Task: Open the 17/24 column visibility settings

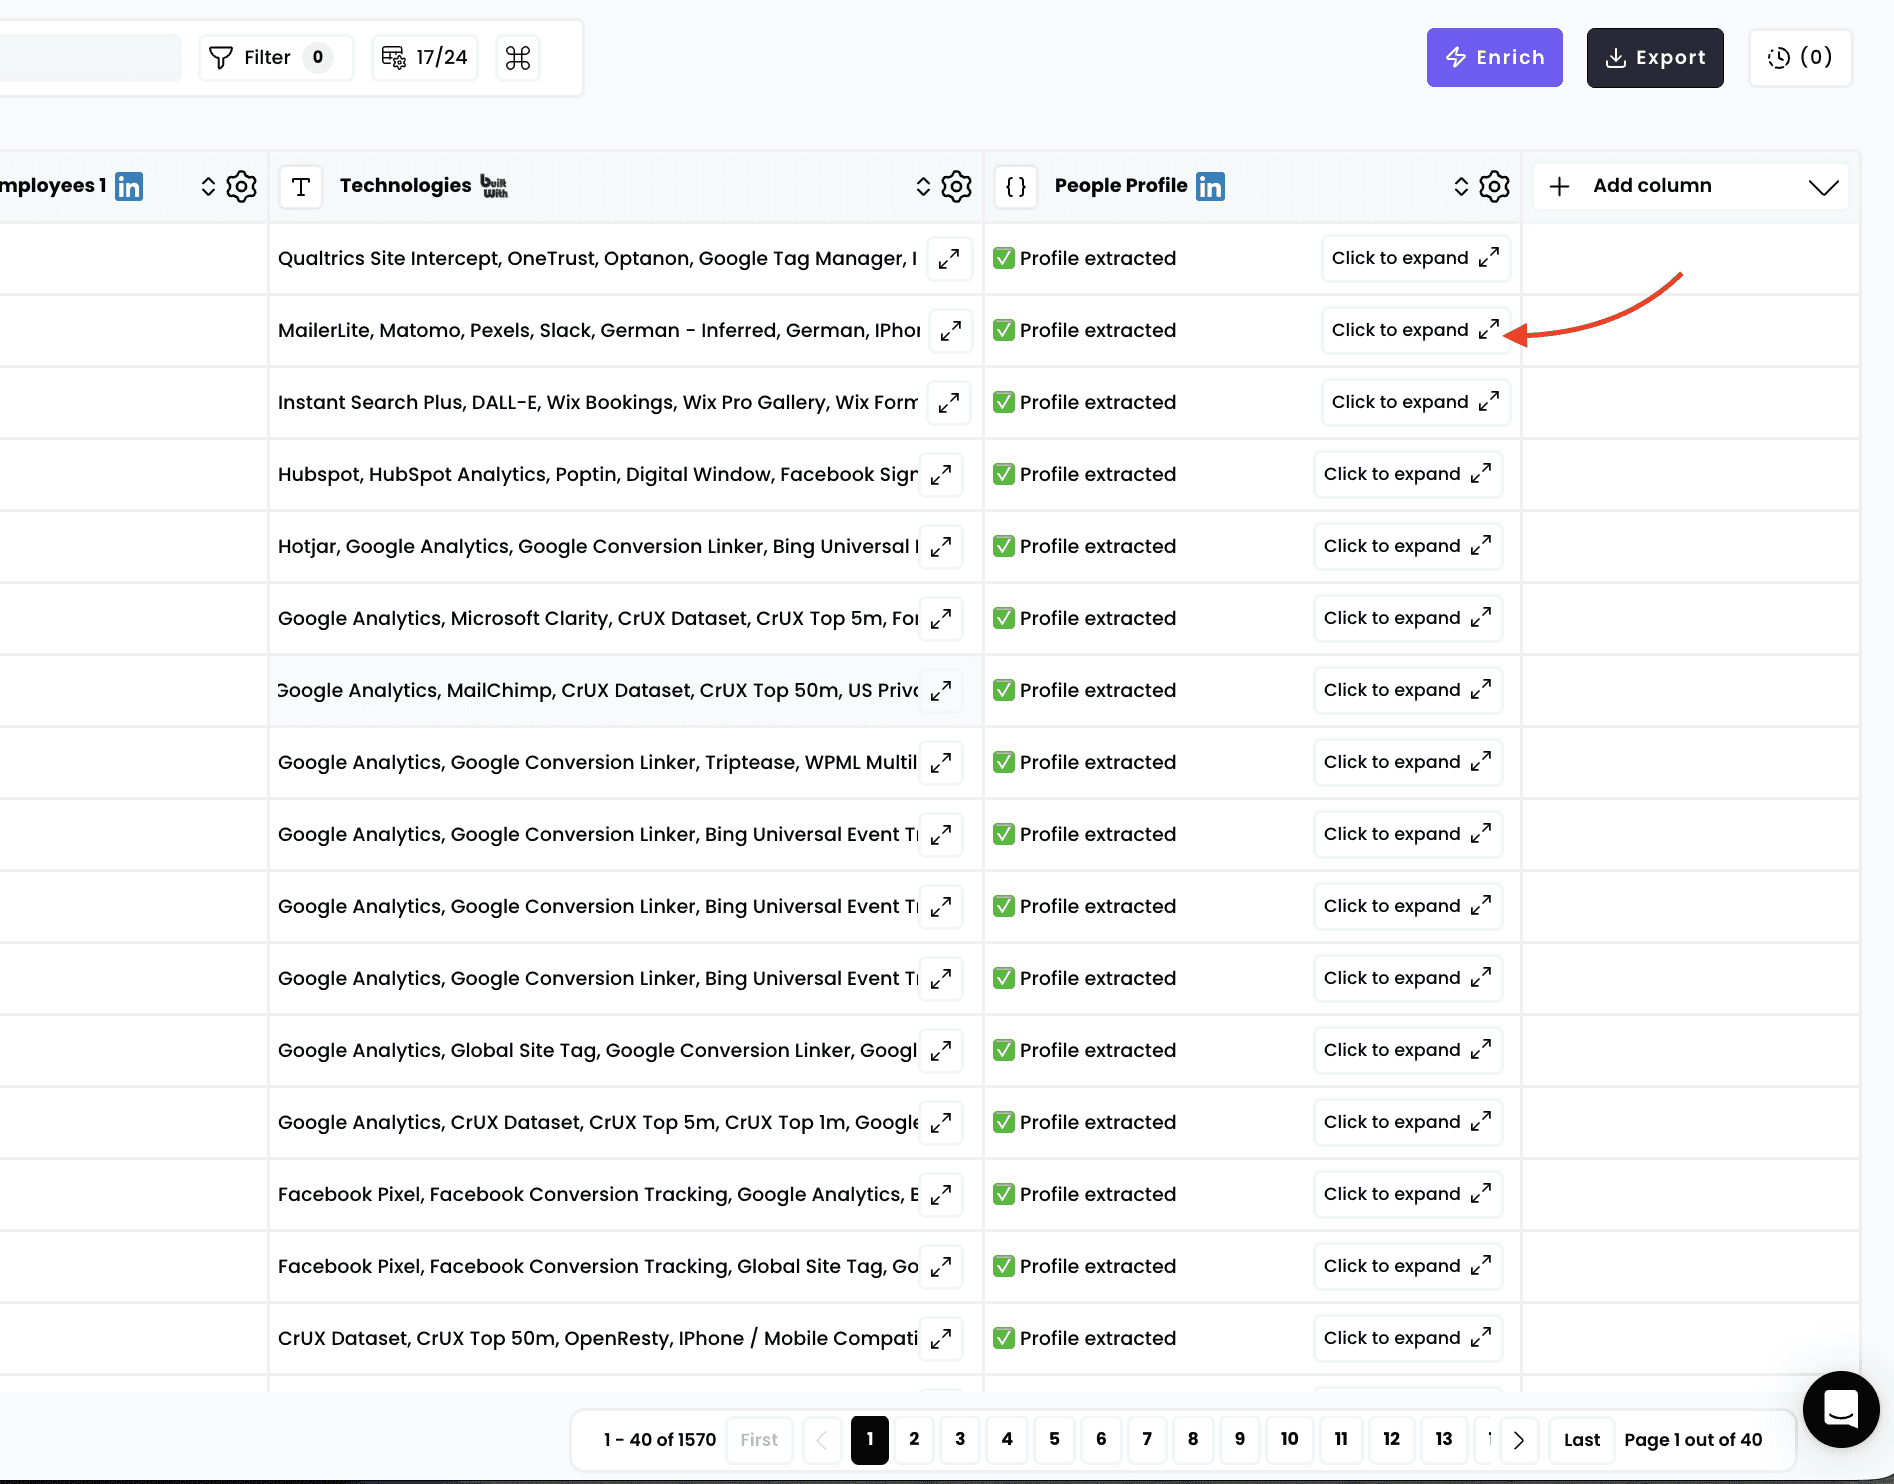Action: (425, 58)
